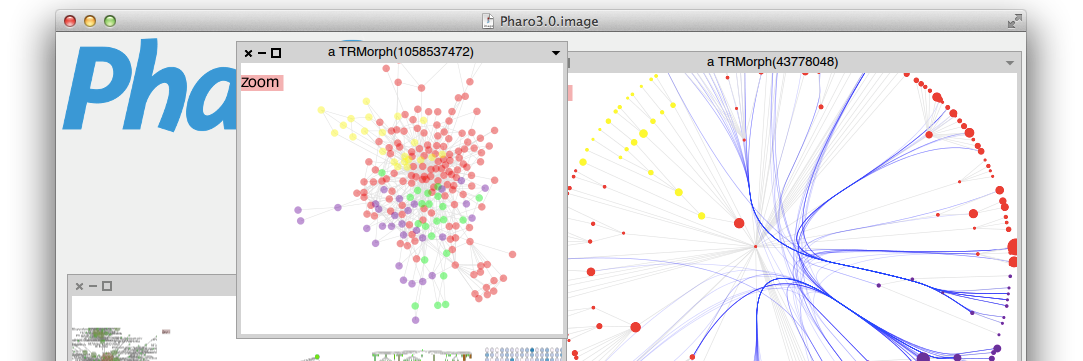Close the TRMorph(1058537472) window with its x icon
Image resolution: width=1083 pixels, height=361 pixels.
tap(249, 53)
